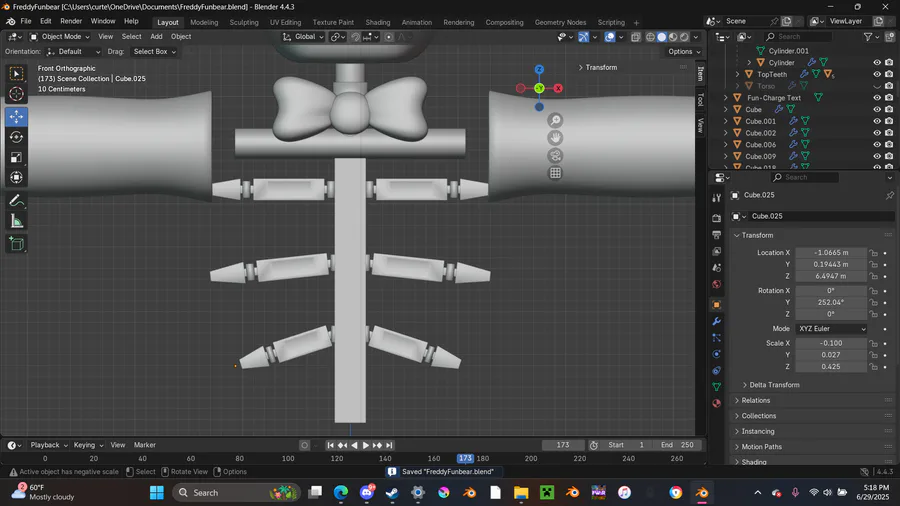Toggle camera view icon in viewport

tap(555, 155)
